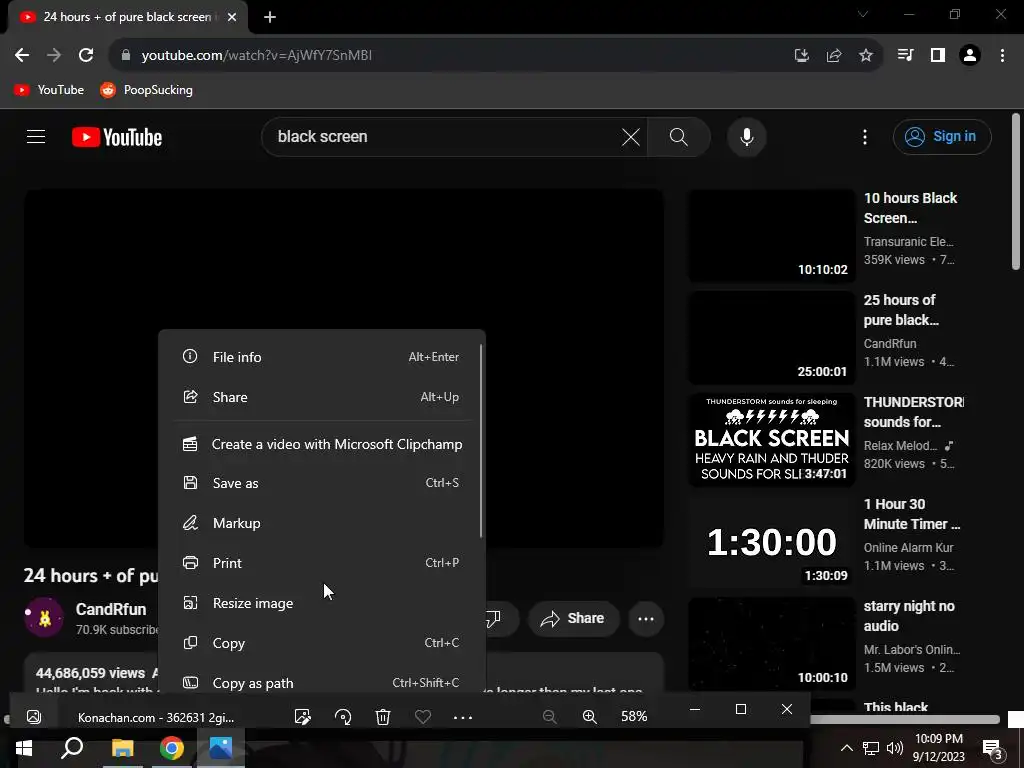Viewport: 1024px width, 768px height.
Task: Open the PoopSucking bookmark
Action: coord(146,90)
